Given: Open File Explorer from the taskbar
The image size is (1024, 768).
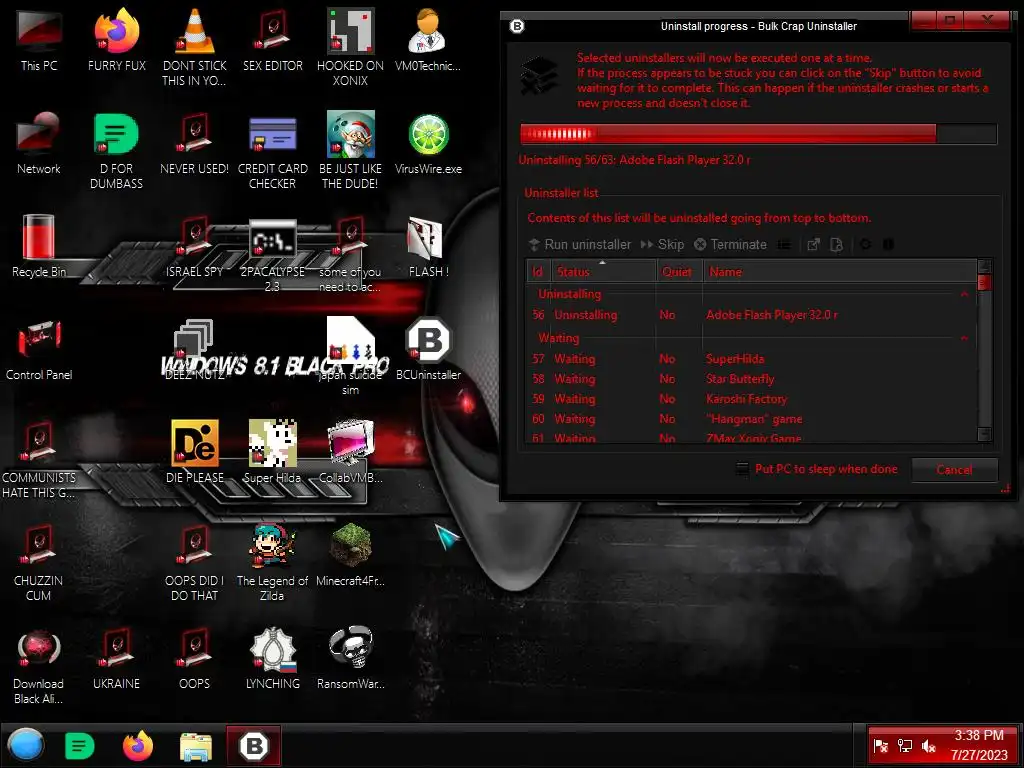Looking at the screenshot, I should click(195, 746).
